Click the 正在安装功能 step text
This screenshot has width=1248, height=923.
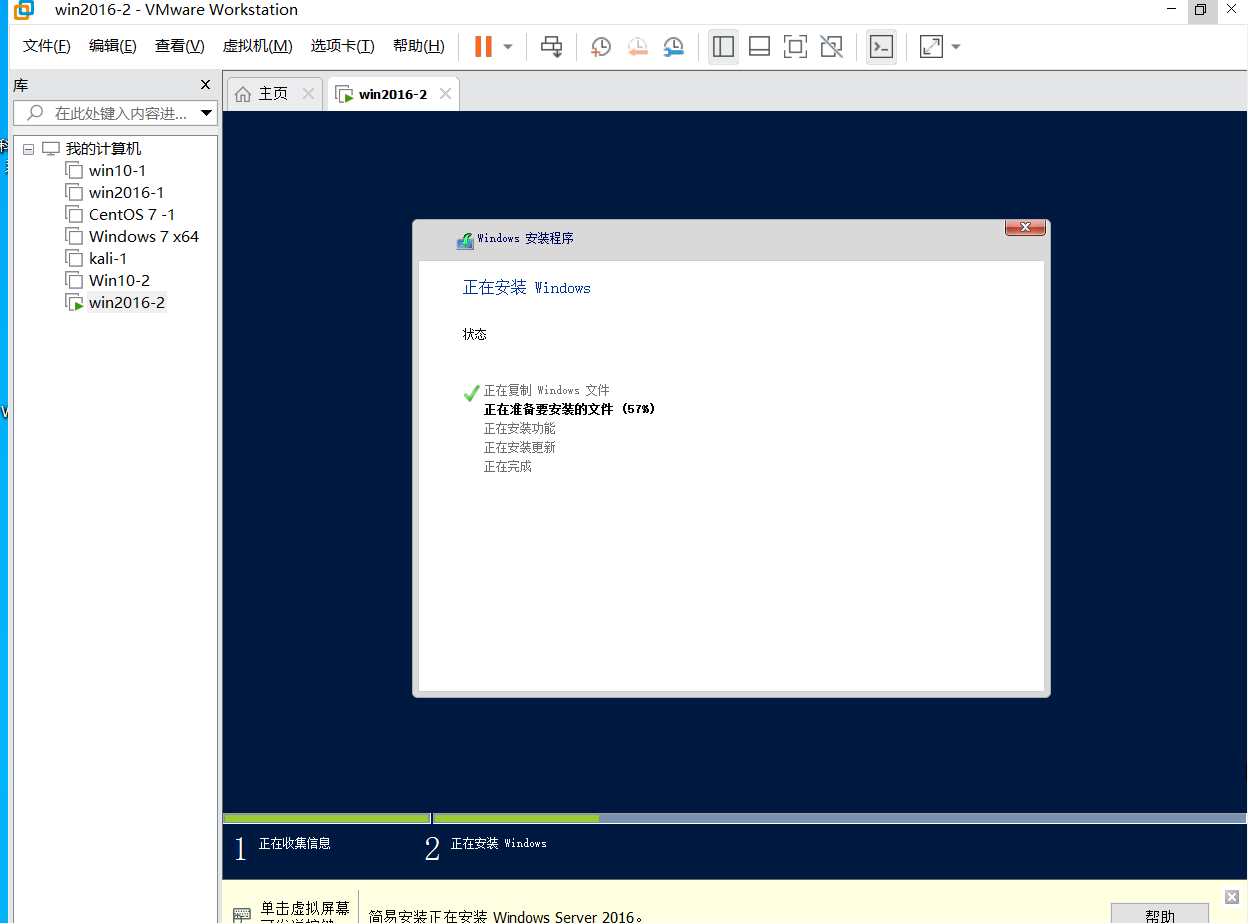(x=520, y=429)
